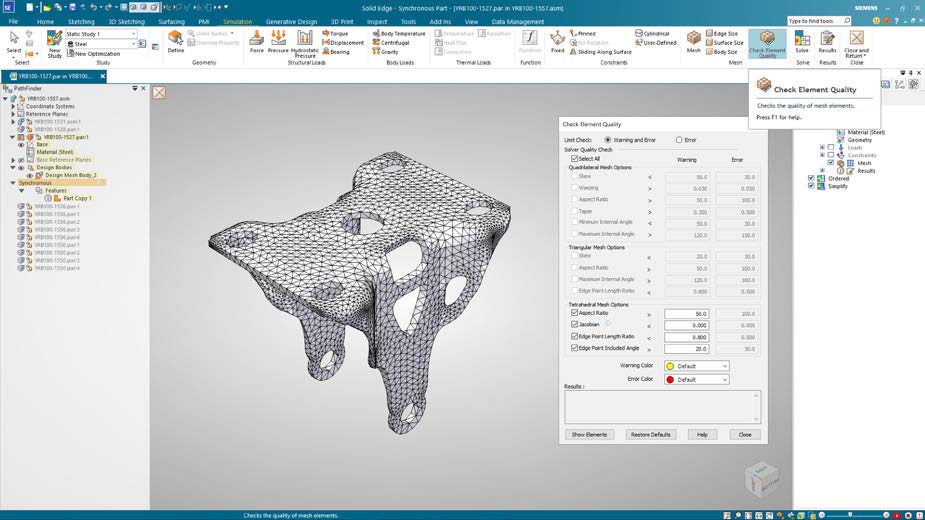Open Edge Size mesh control
925x520 pixels.
(721, 34)
